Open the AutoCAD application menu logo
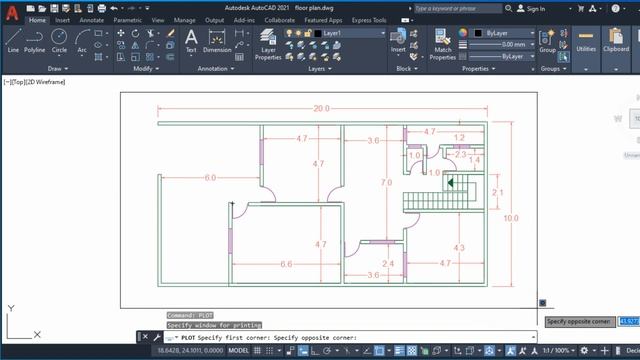Screen dimensions: 640x360 pyautogui.click(x=12, y=13)
